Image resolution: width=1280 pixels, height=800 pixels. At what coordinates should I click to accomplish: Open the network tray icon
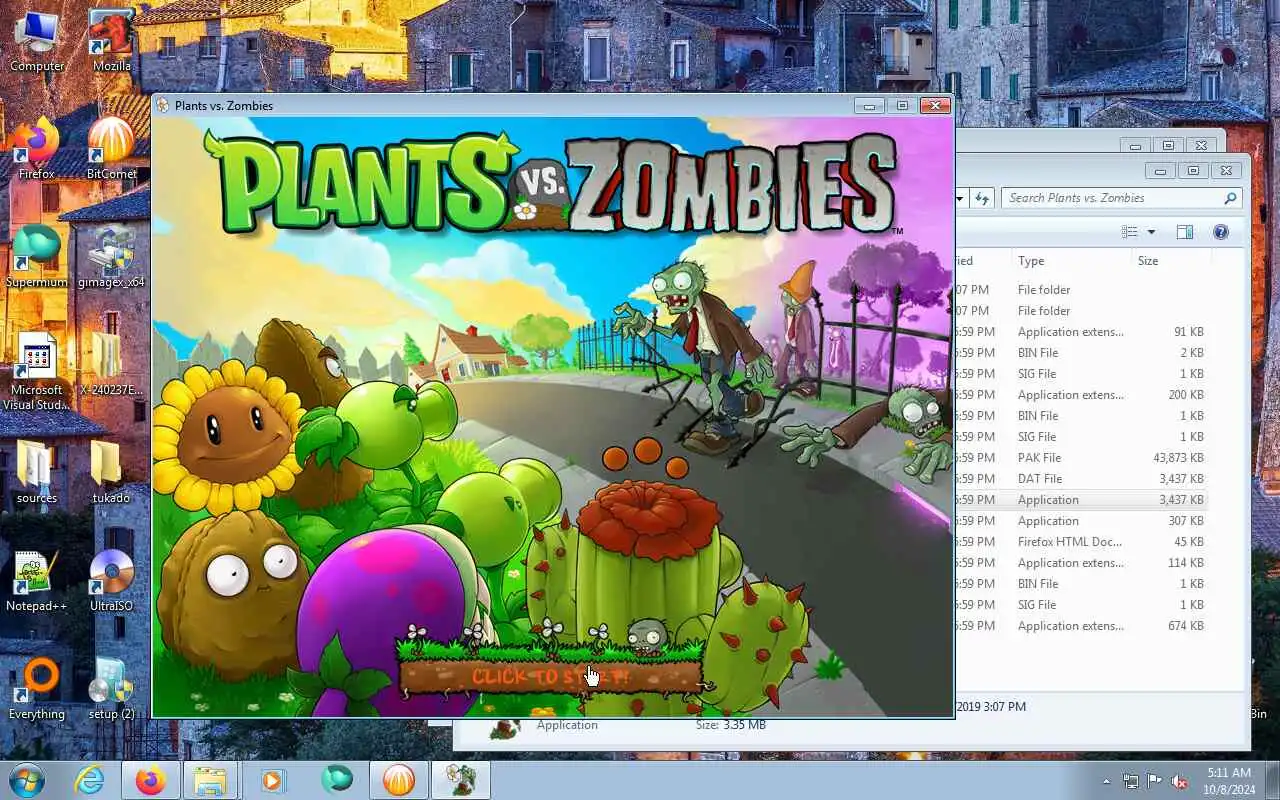click(1131, 781)
